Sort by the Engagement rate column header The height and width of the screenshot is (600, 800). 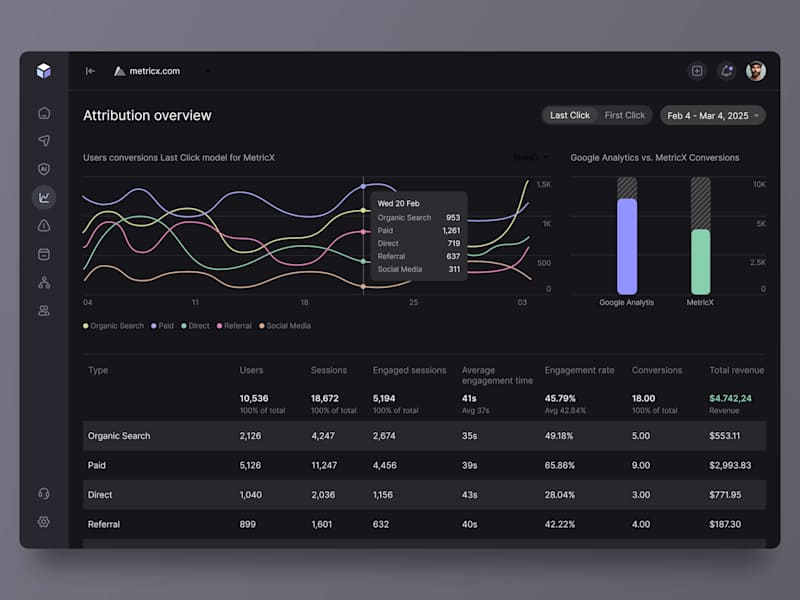point(579,370)
